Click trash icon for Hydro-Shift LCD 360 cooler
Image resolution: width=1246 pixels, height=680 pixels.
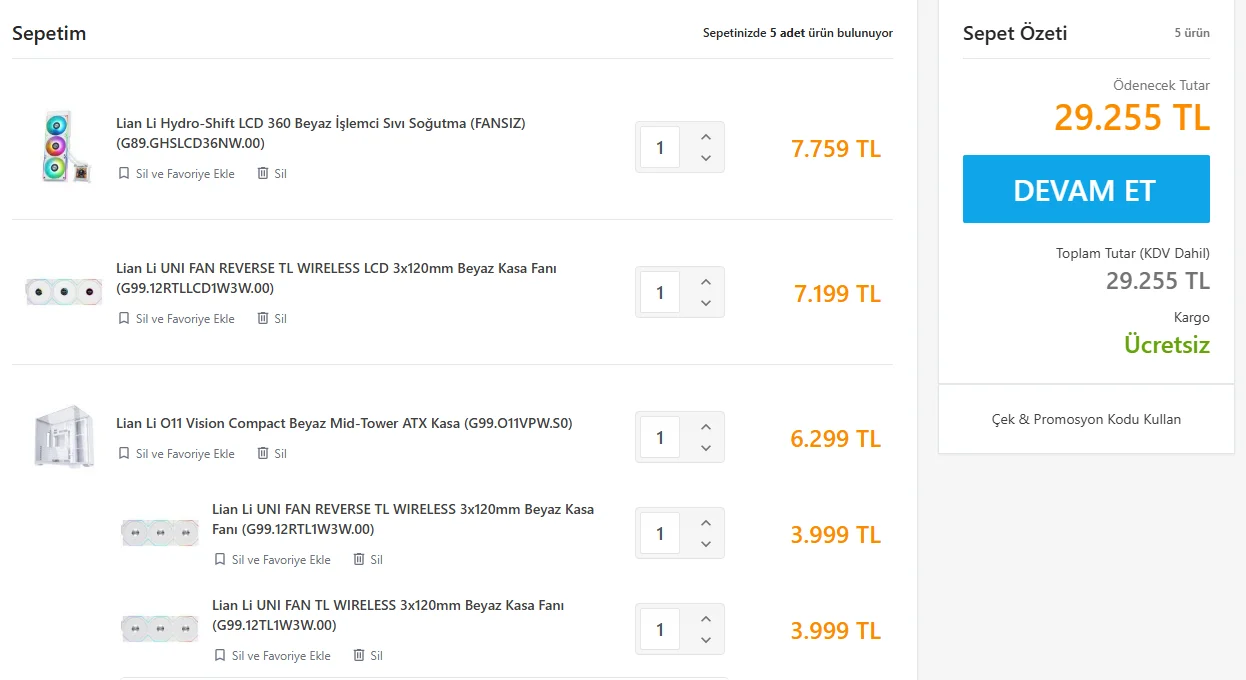coord(263,173)
